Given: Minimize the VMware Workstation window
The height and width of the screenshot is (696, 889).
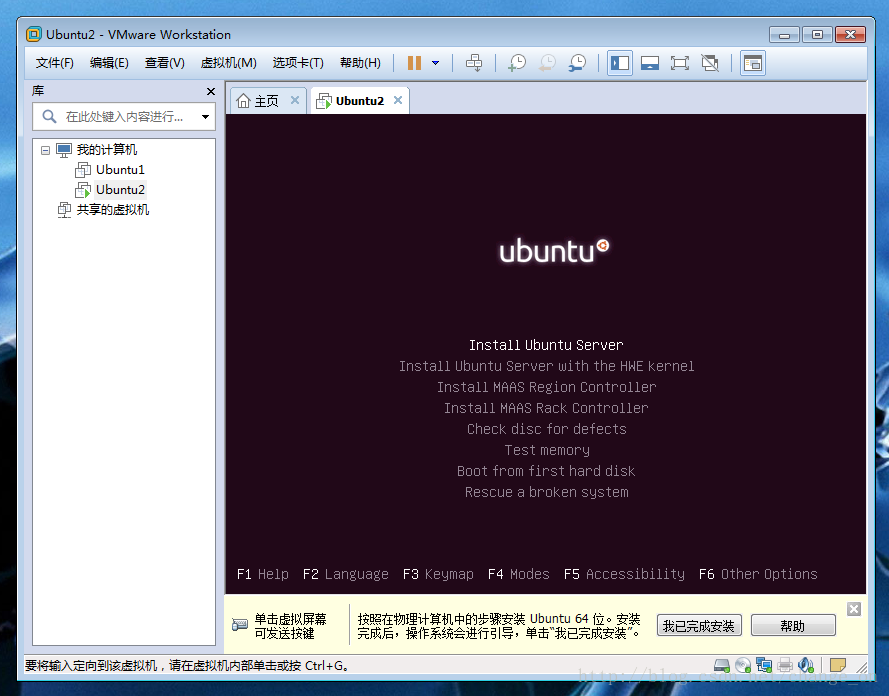Looking at the screenshot, I should (784, 35).
